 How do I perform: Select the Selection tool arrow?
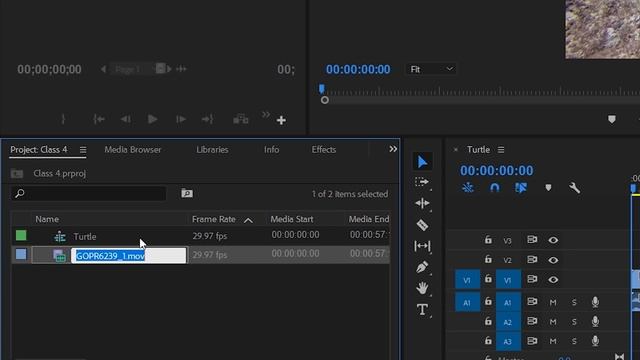[422, 162]
